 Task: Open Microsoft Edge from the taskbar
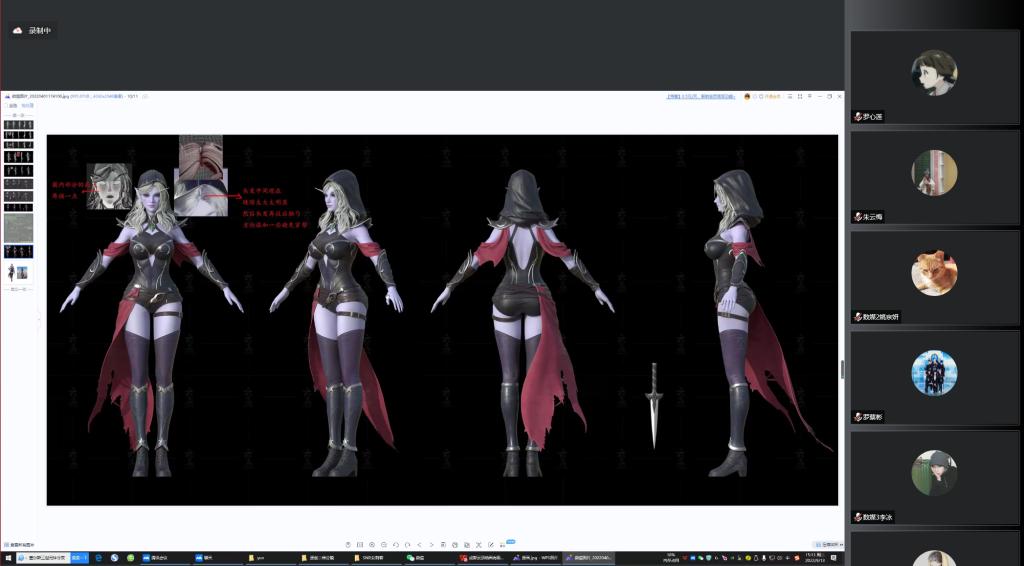[100, 558]
